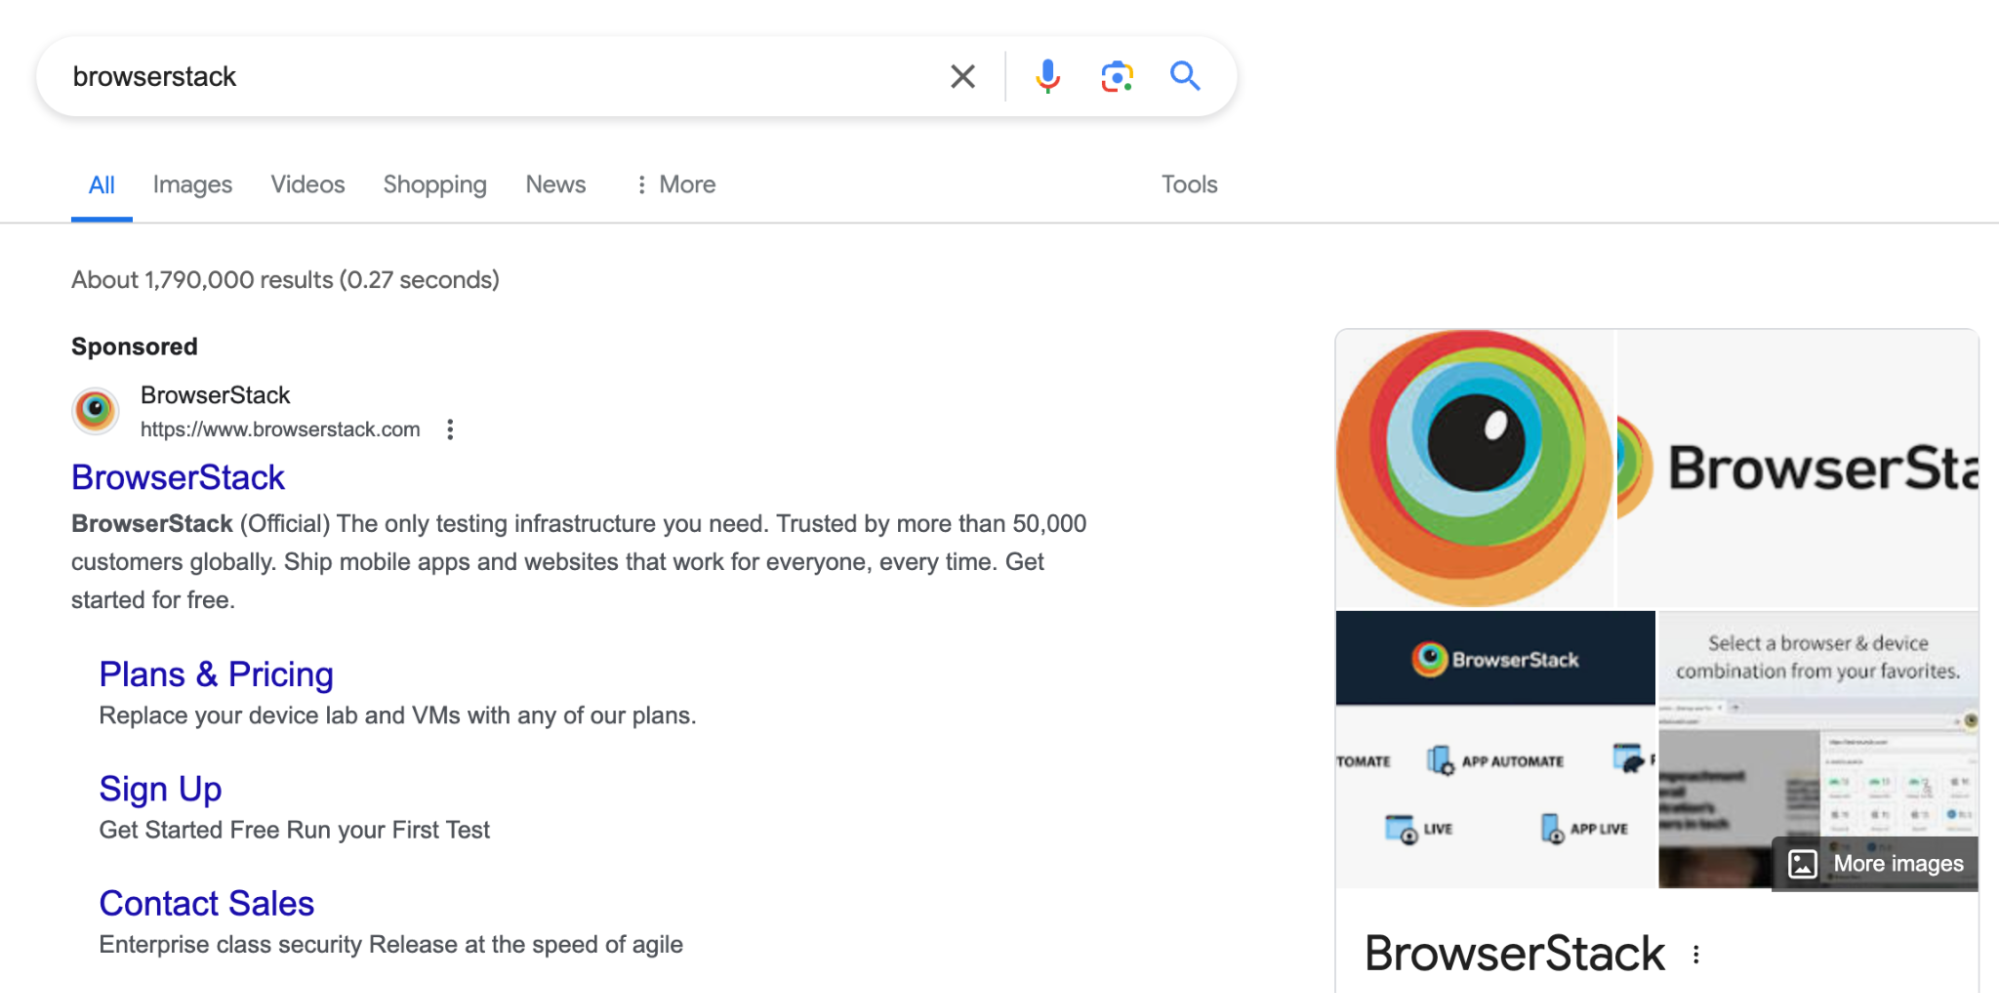
Task: Open options menu next to BrowserStack panel title
Action: coord(1696,955)
